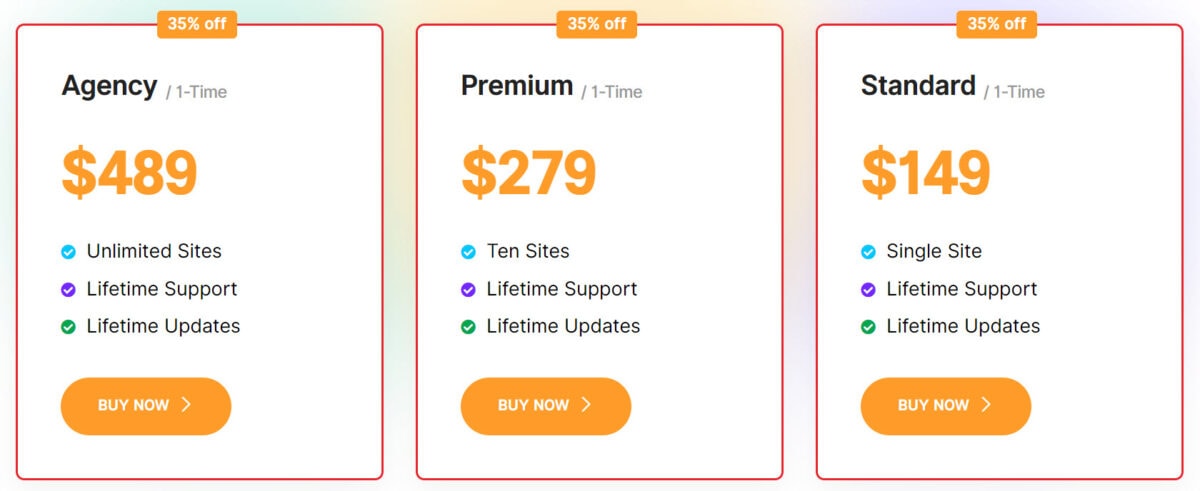
Task: Click the 35% off badge above Agency
Action: pos(197,24)
